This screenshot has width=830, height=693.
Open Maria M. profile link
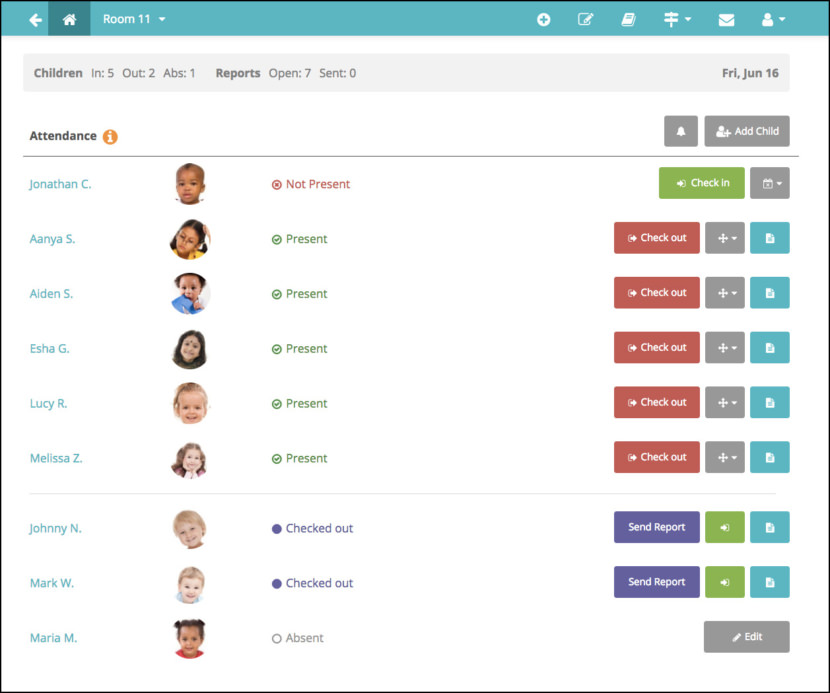53,638
